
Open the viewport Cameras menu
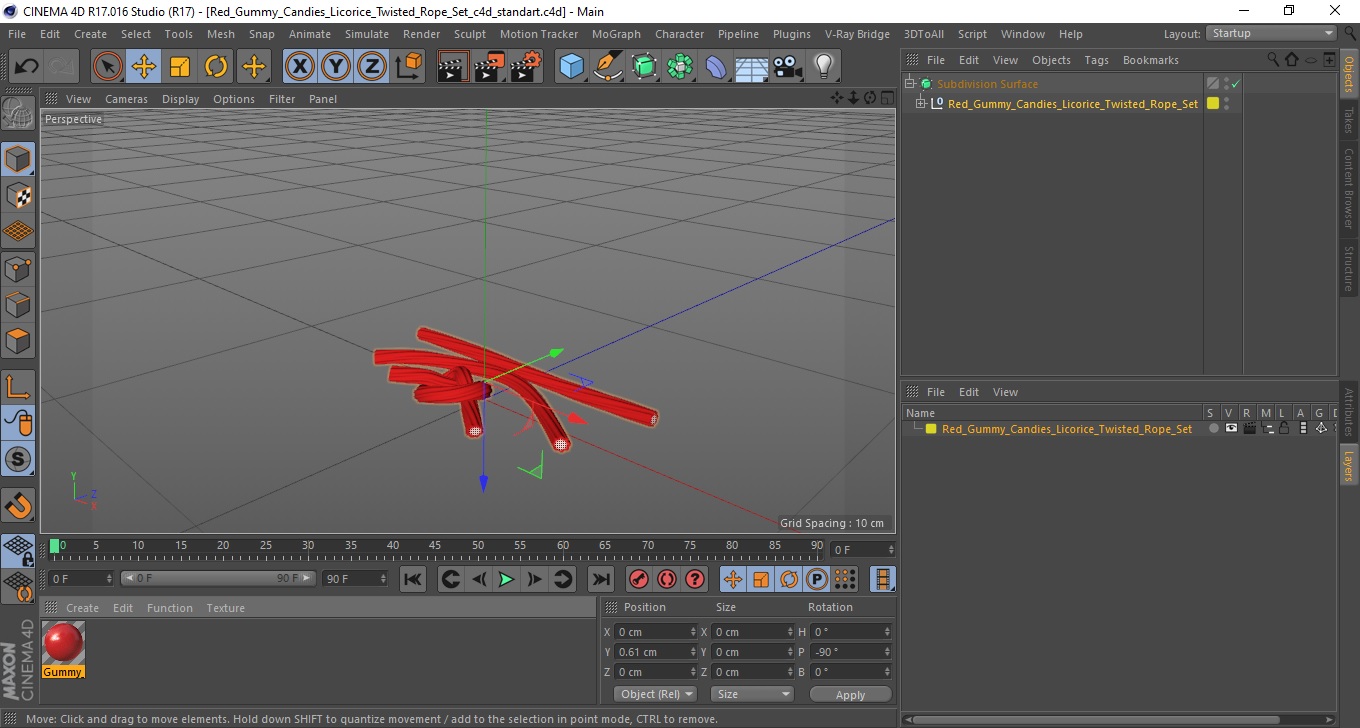(x=126, y=99)
